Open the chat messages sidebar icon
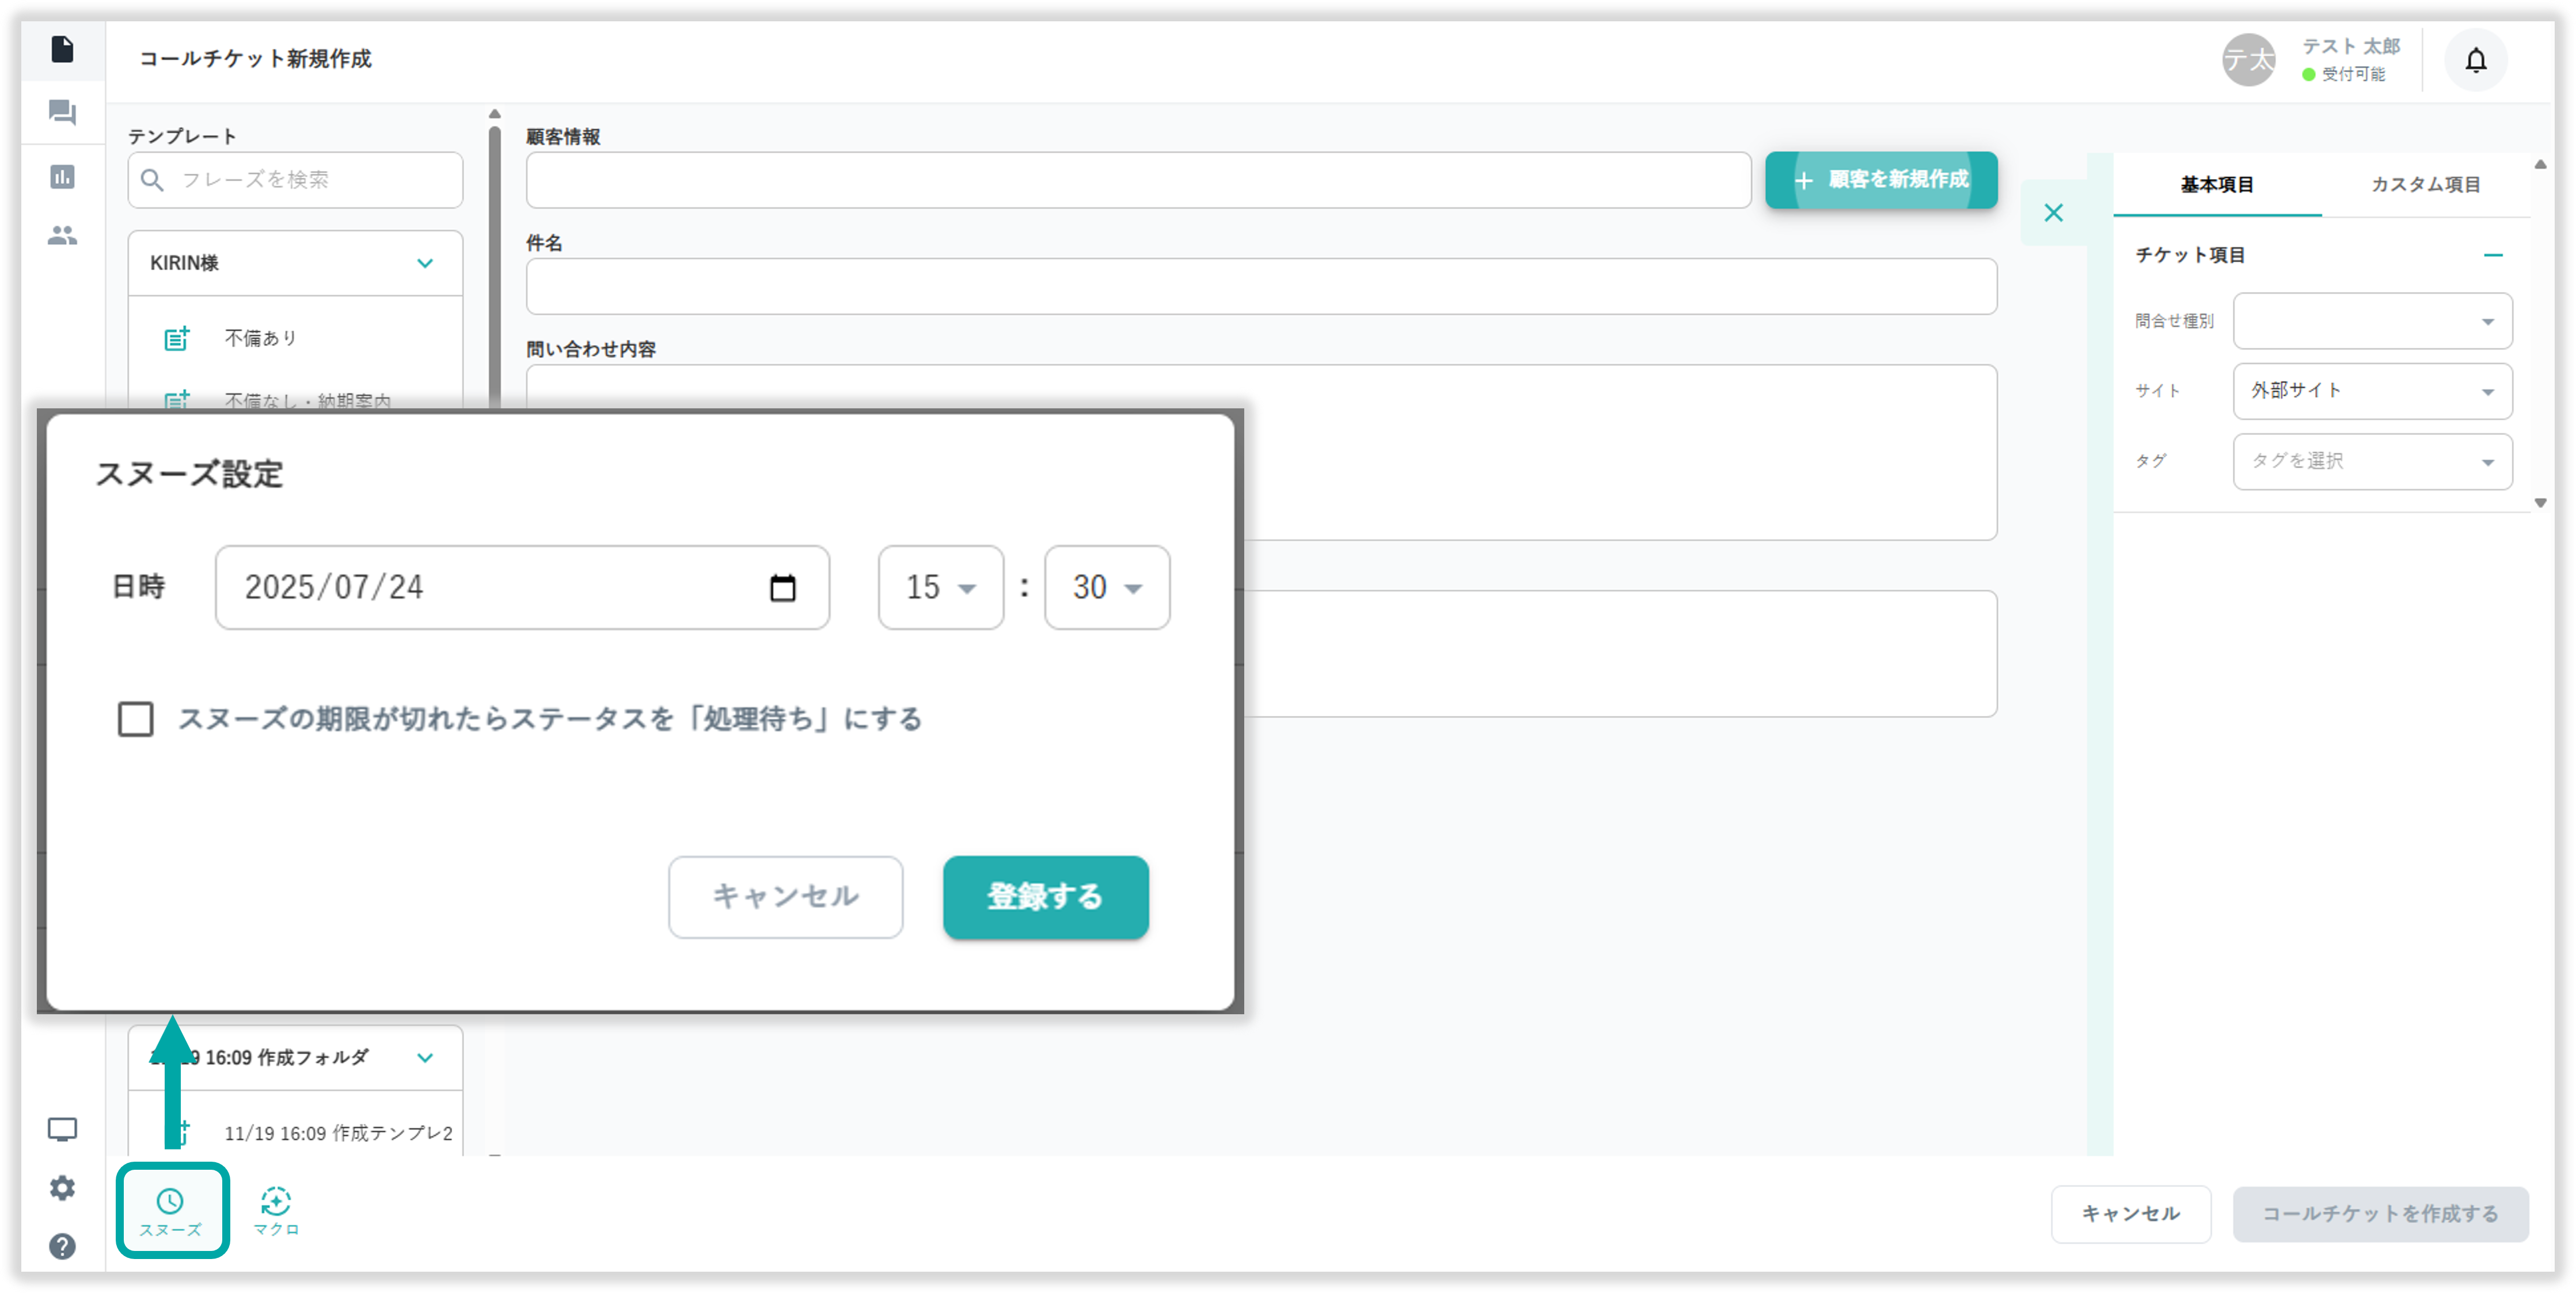The height and width of the screenshot is (1293, 2576). (62, 112)
